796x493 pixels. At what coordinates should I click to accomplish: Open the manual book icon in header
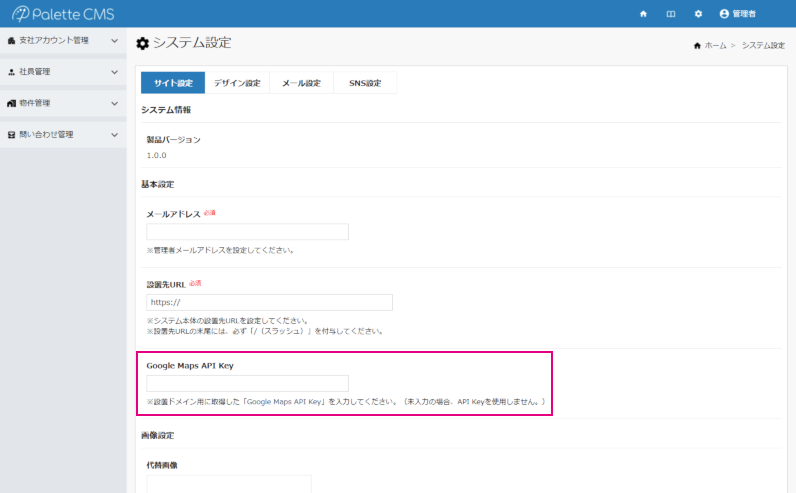671,14
